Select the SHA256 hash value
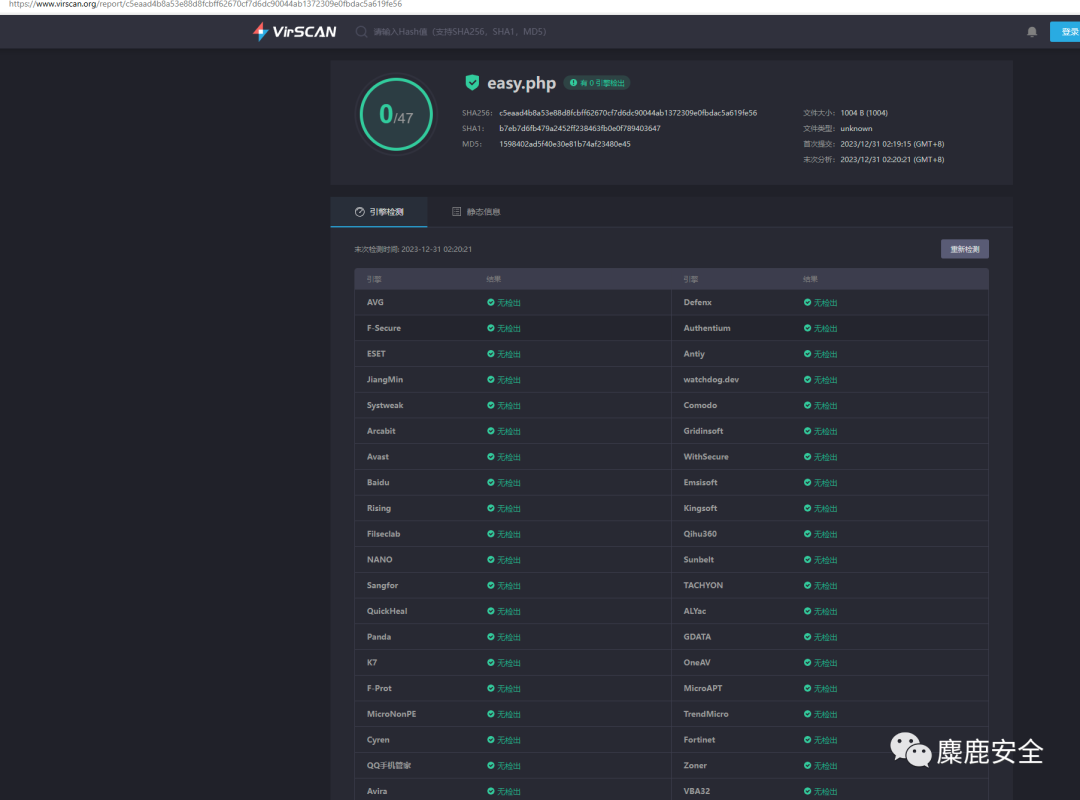1080x800 pixels. point(627,113)
